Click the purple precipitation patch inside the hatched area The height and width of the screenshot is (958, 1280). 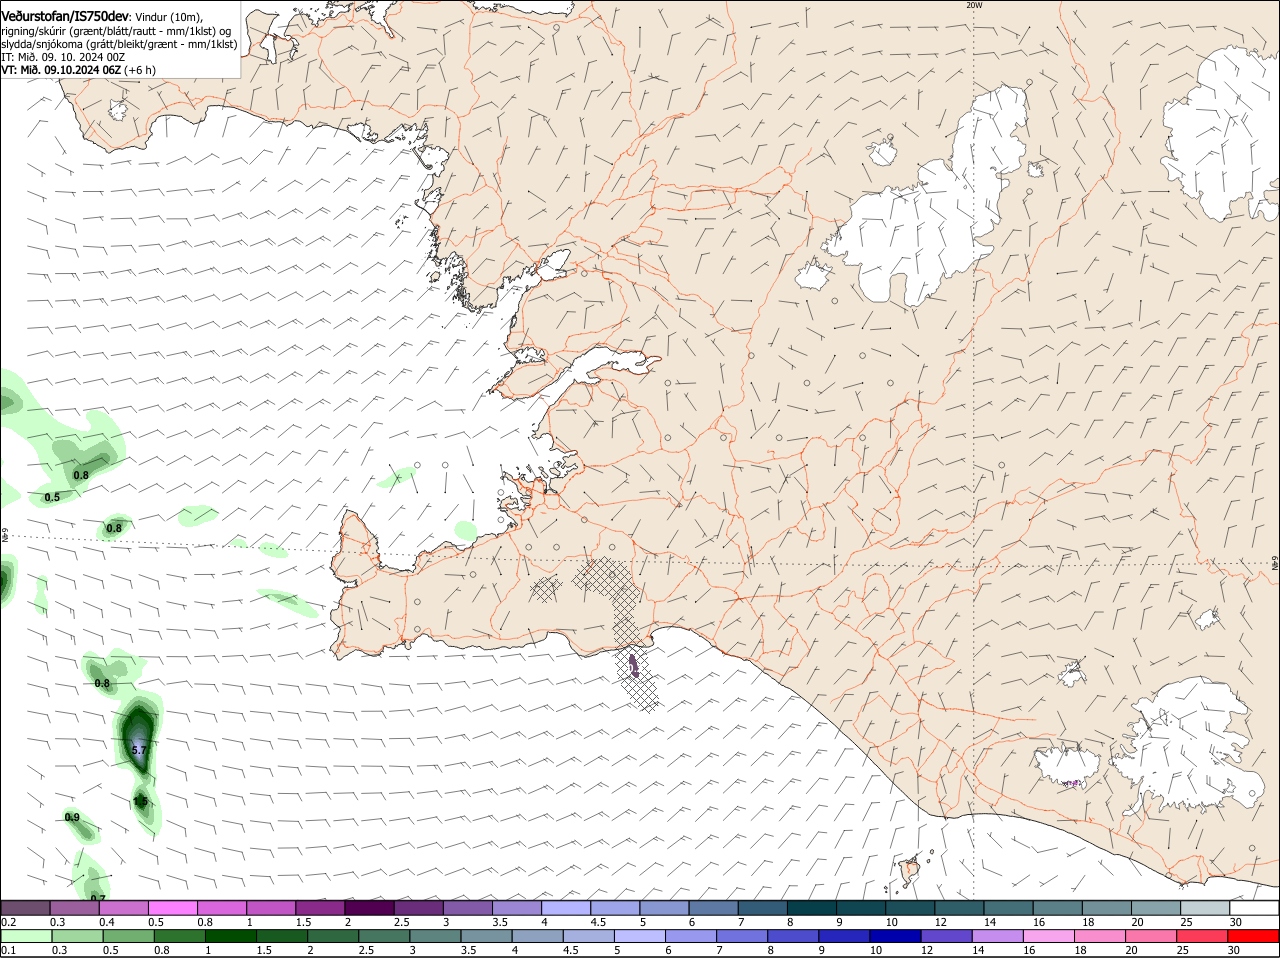click(x=634, y=665)
